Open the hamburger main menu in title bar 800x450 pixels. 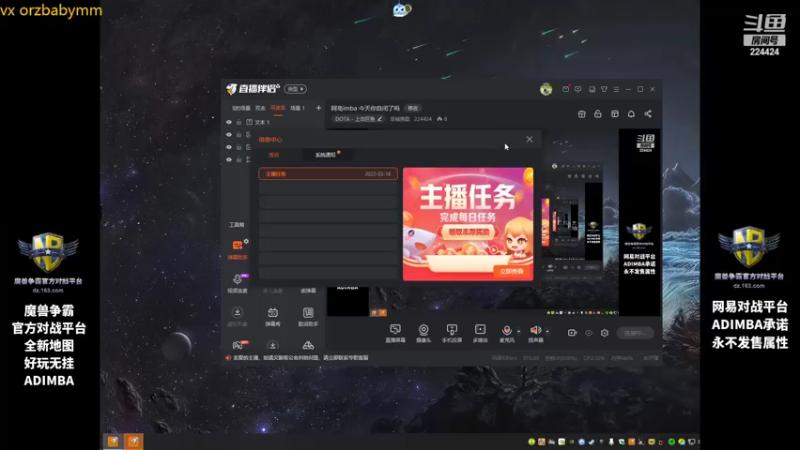616,89
